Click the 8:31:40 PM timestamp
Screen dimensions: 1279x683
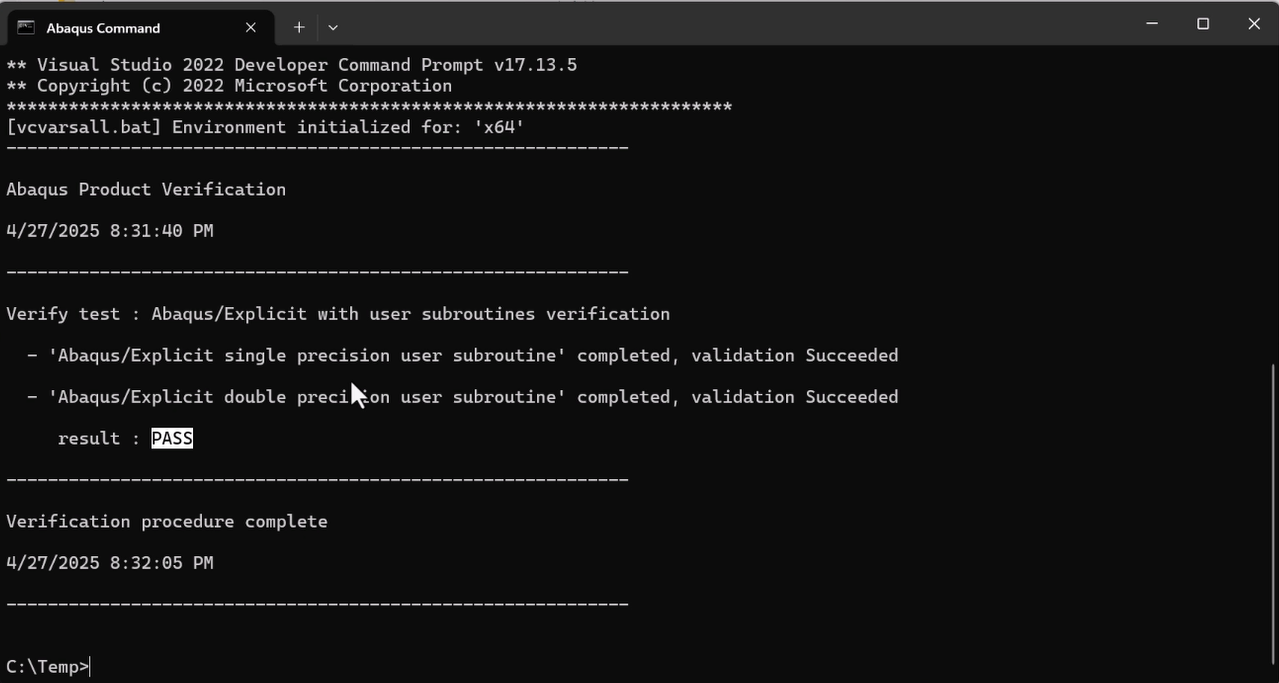pos(109,230)
